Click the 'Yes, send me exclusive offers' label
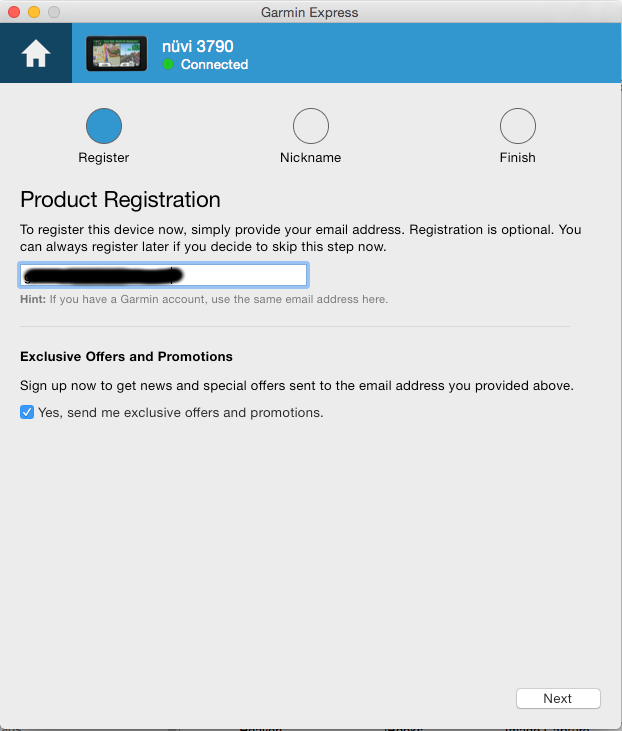The height and width of the screenshot is (731, 622). point(181,413)
